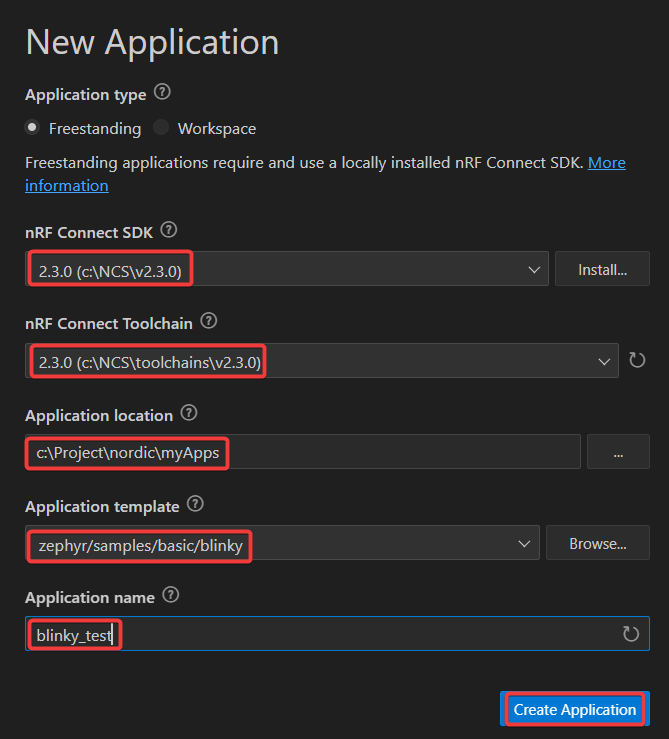The image size is (669, 739).
Task: Click the Application name label
Action: (x=90, y=598)
